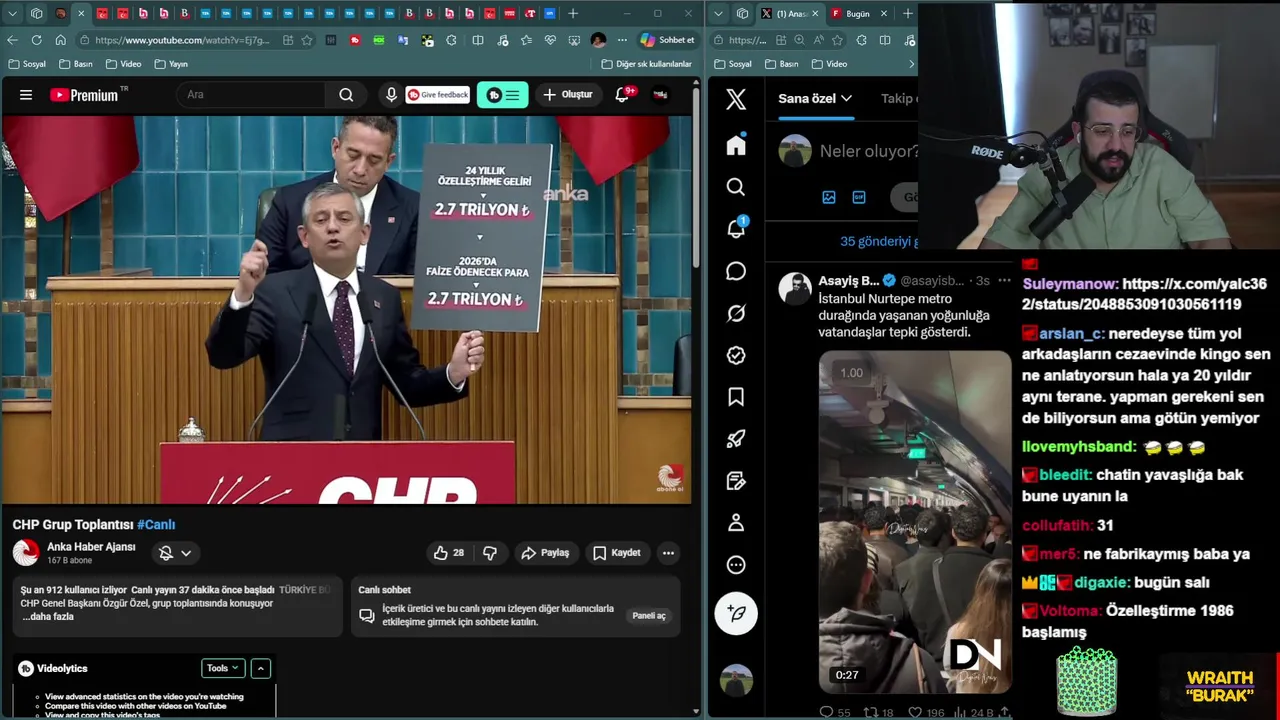The width and height of the screenshot is (1280, 720).
Task: Select the Sana özel timeline tab
Action: coord(815,98)
